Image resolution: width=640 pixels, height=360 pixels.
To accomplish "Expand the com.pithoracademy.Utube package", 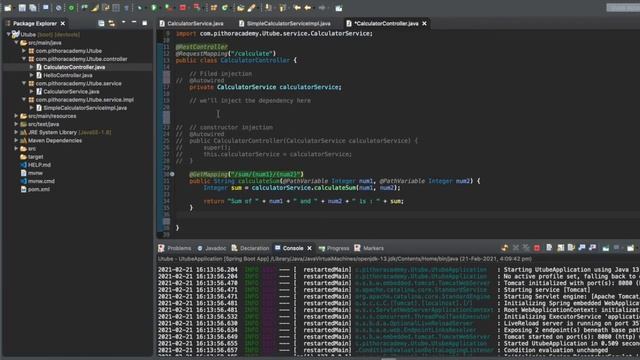I will 24,51.
